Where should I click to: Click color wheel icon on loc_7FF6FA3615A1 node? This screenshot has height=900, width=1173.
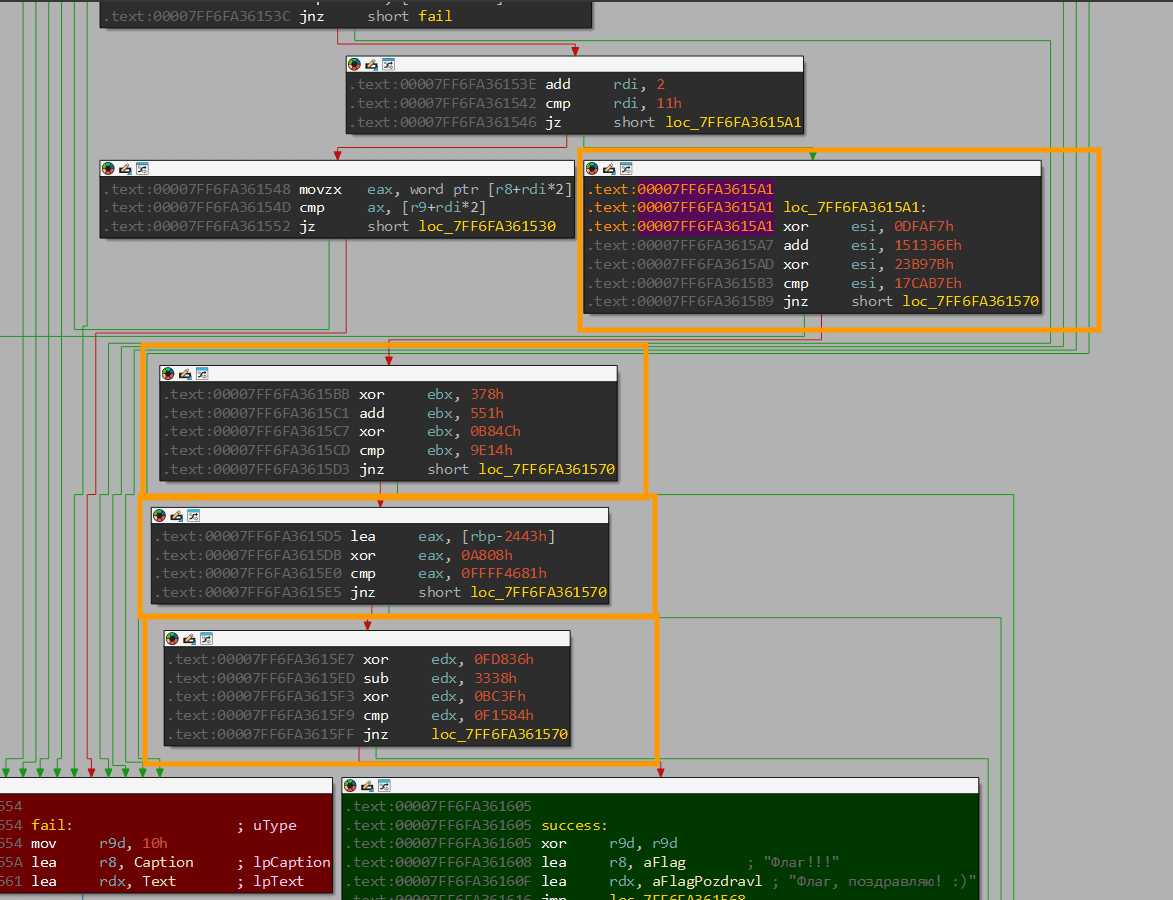click(x=592, y=168)
